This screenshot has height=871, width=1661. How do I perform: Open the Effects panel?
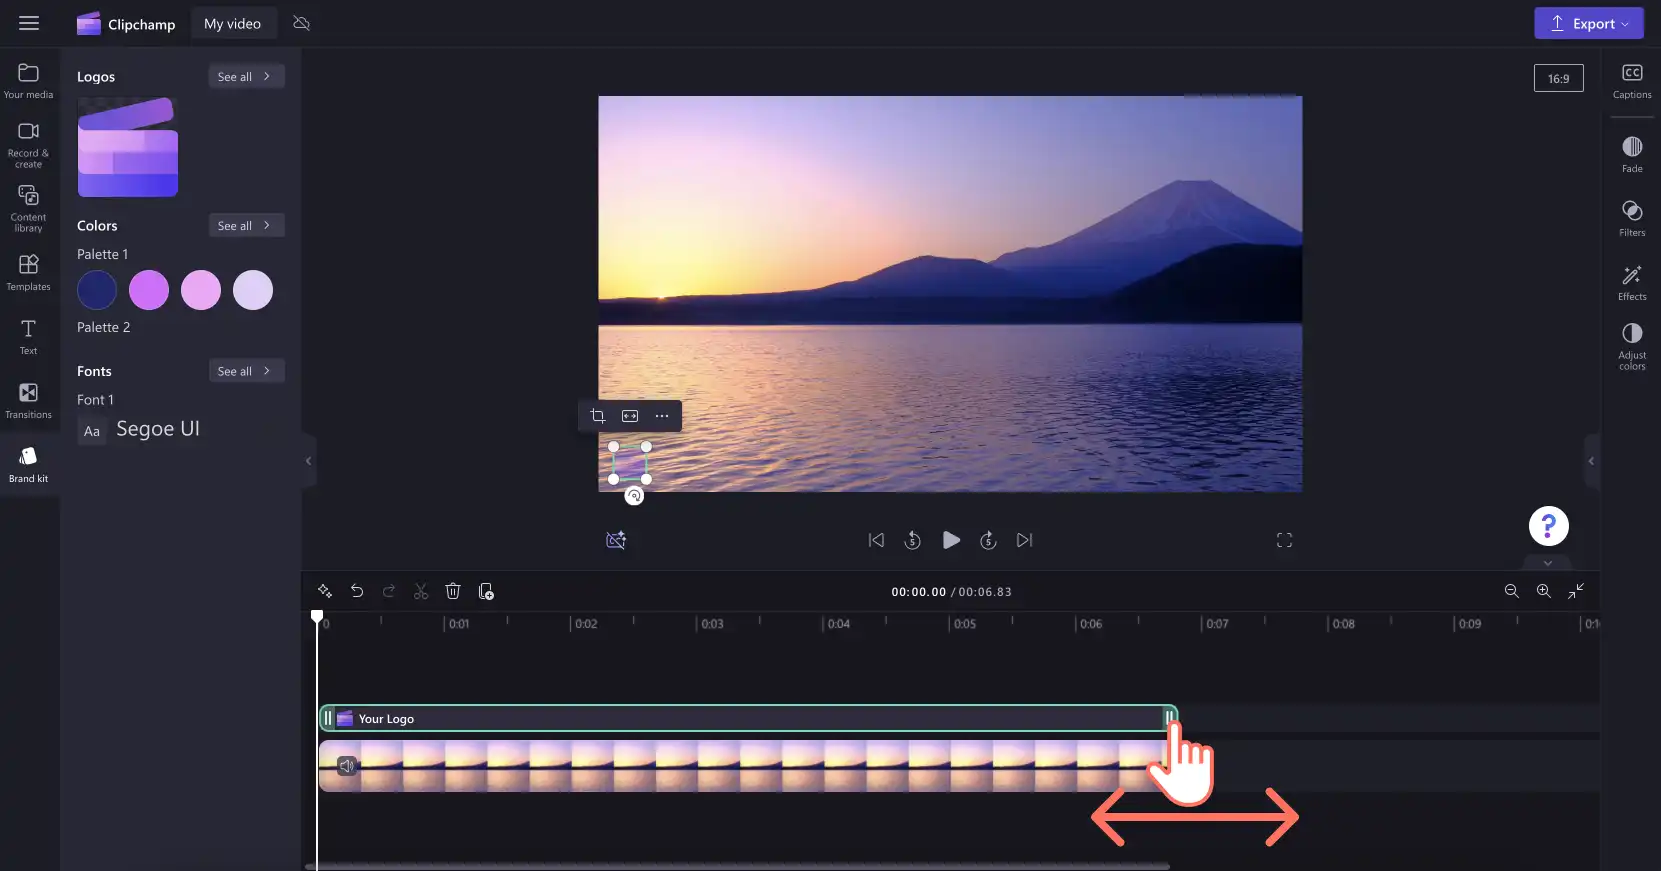pos(1632,283)
